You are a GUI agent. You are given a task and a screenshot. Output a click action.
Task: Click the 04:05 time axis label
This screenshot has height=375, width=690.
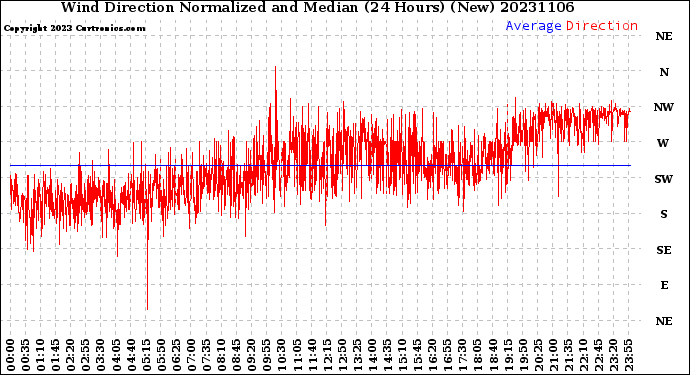[x=116, y=355]
